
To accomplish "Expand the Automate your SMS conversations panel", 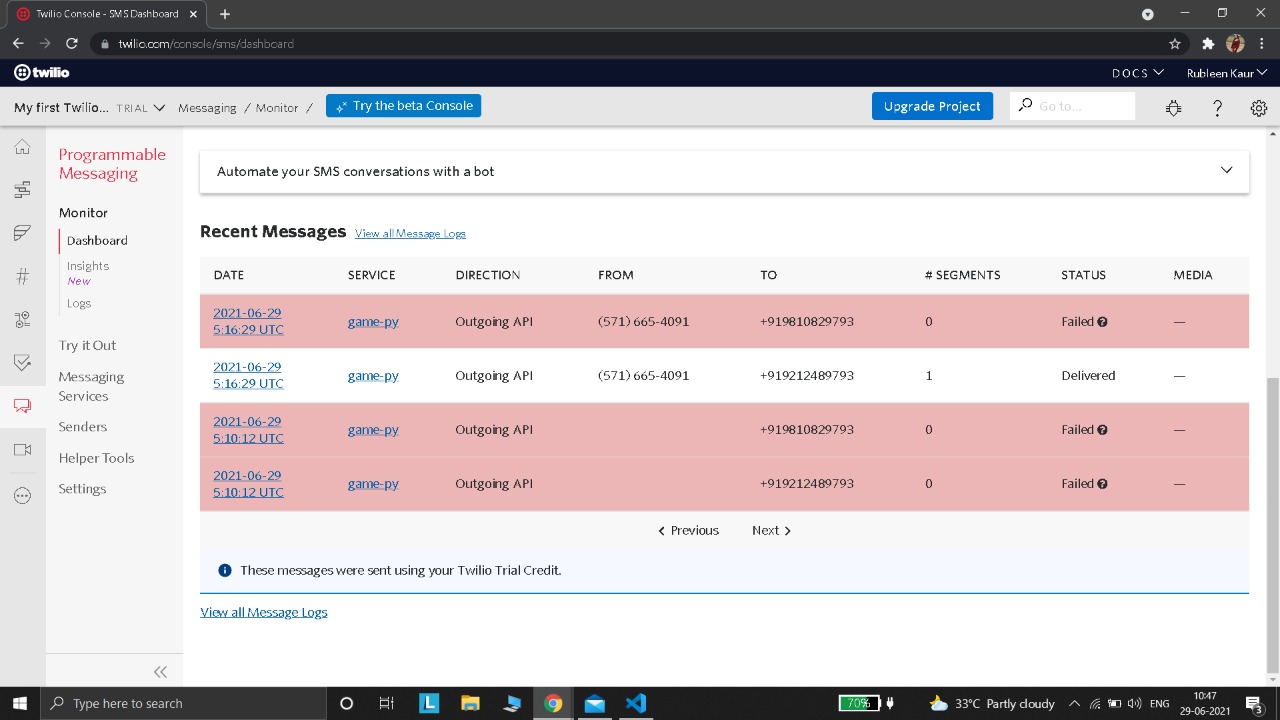I will (725, 171).
